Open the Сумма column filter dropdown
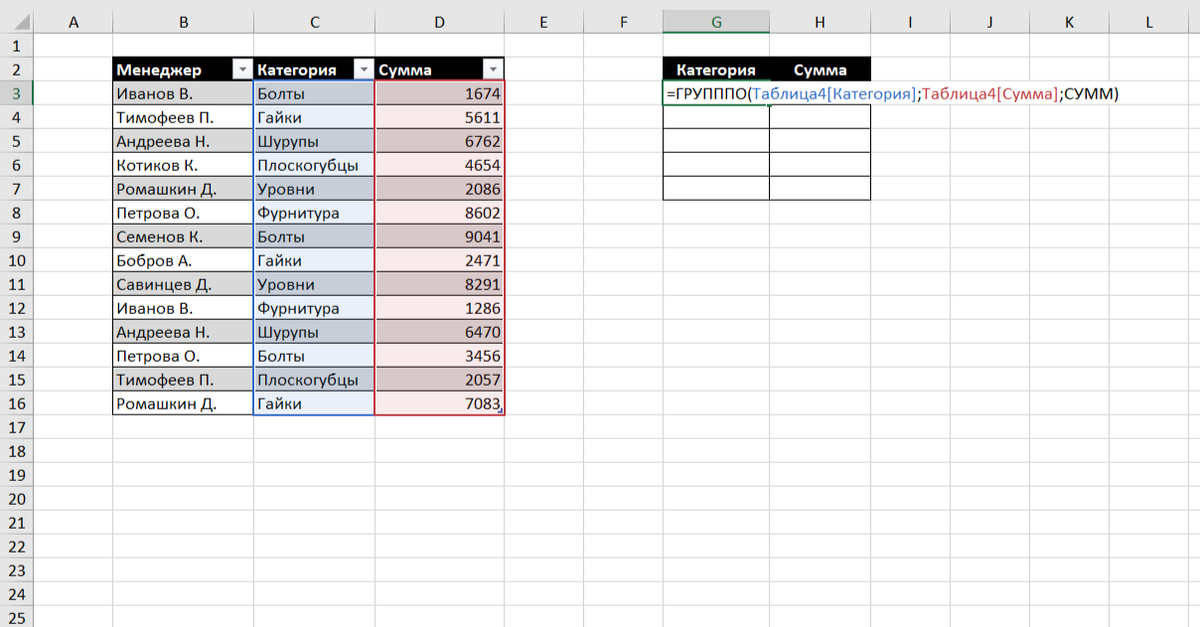 [x=493, y=69]
